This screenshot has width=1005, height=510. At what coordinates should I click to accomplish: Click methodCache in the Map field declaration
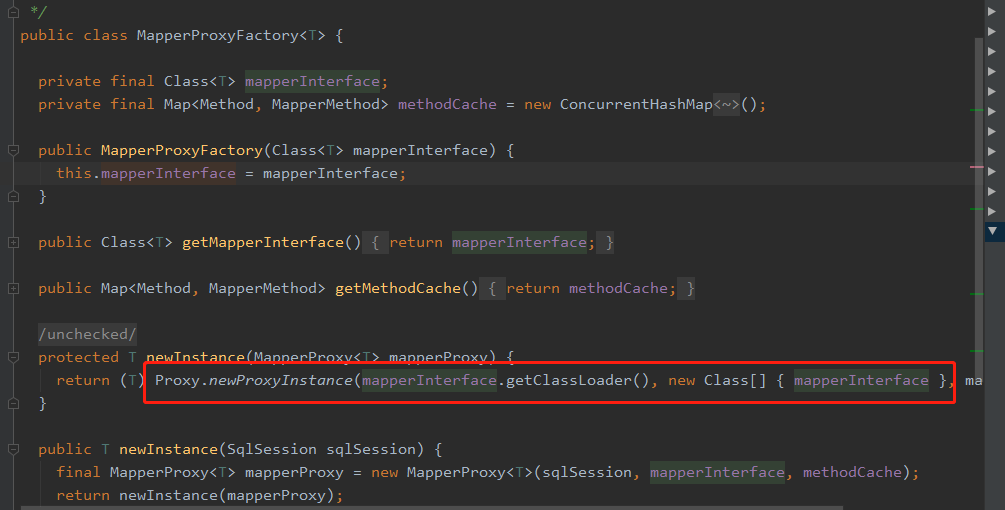447,104
